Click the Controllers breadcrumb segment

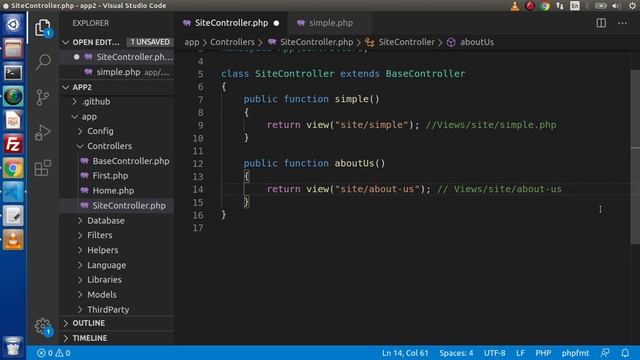(232, 42)
